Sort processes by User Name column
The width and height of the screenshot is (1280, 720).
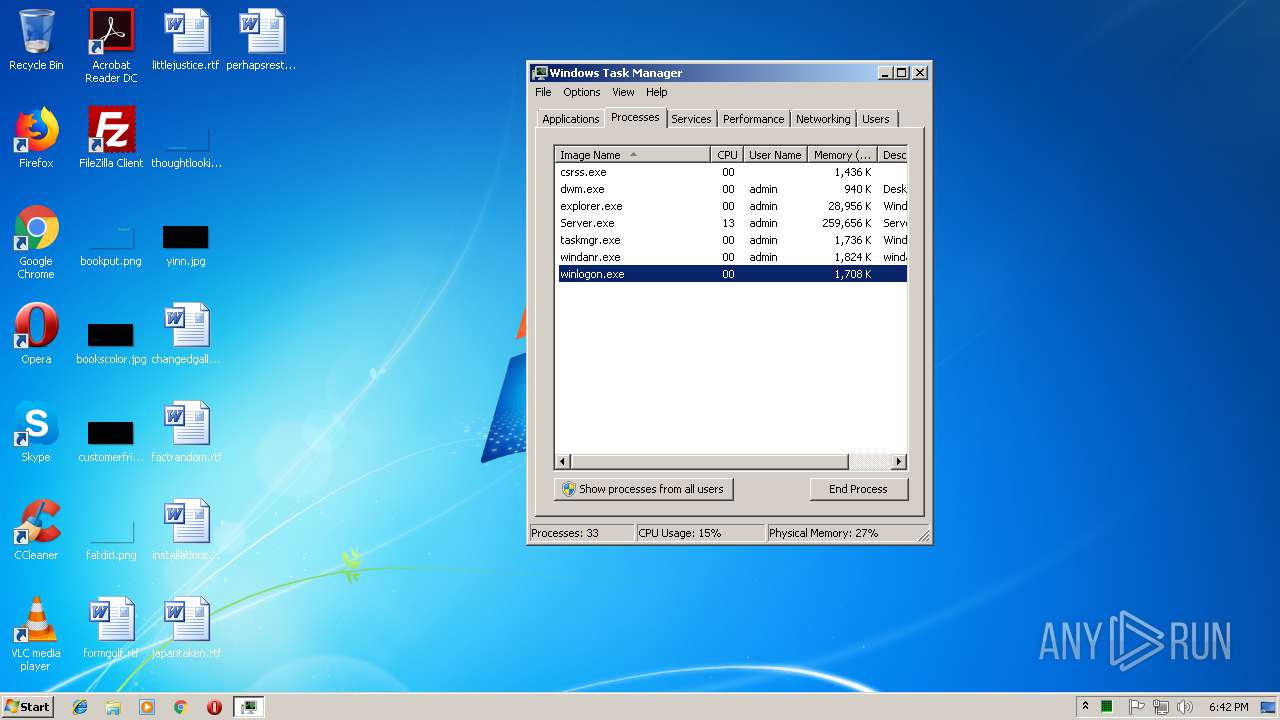pos(775,155)
